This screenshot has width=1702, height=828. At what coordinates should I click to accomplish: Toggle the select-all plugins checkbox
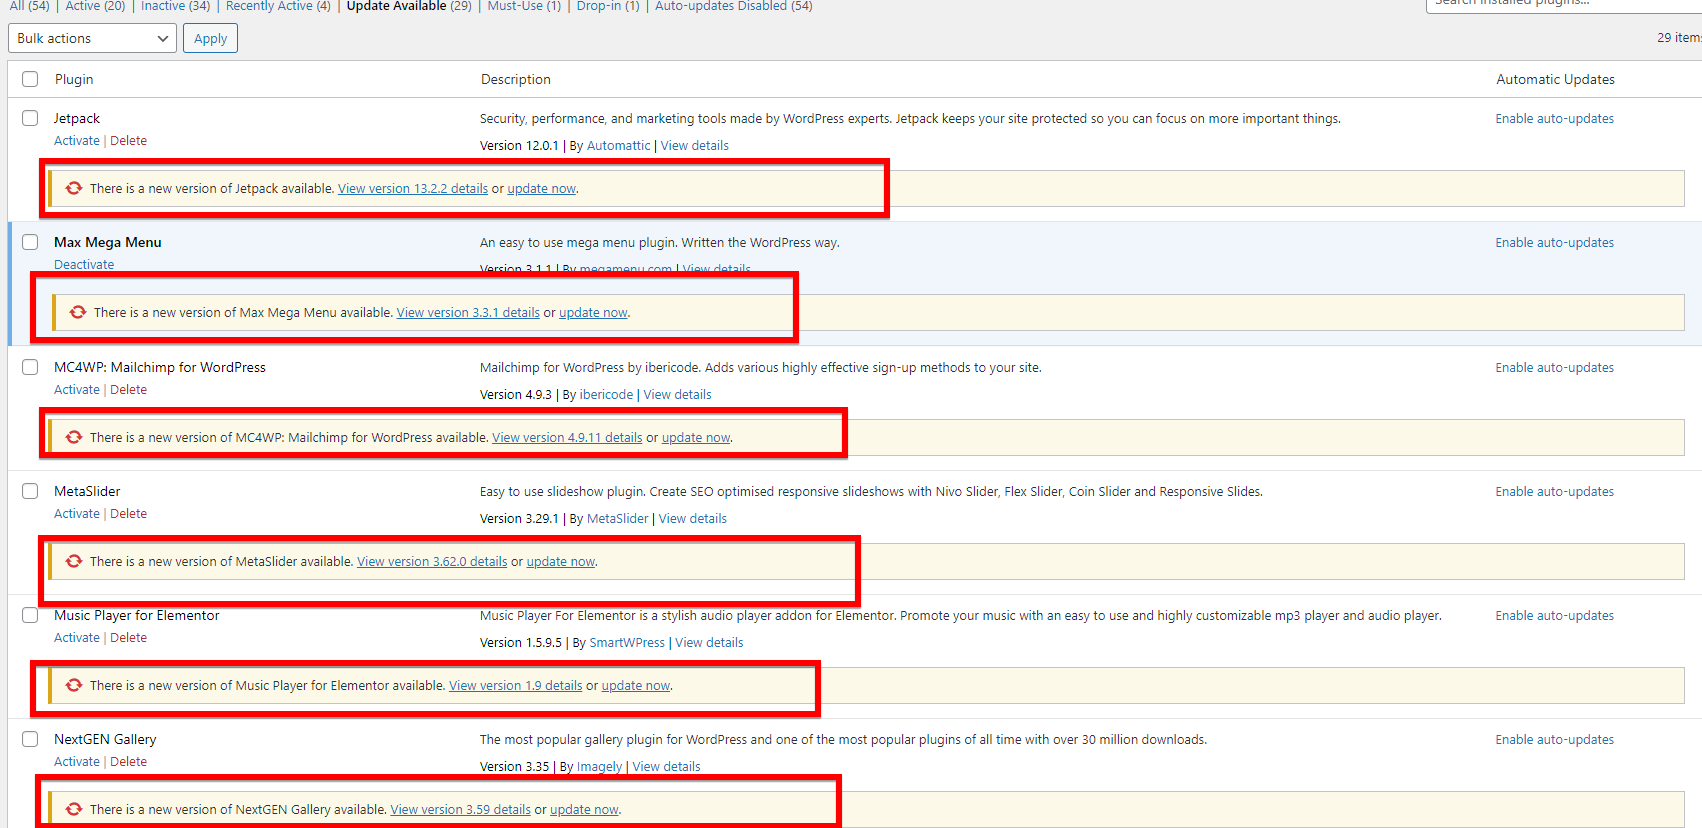click(x=30, y=79)
